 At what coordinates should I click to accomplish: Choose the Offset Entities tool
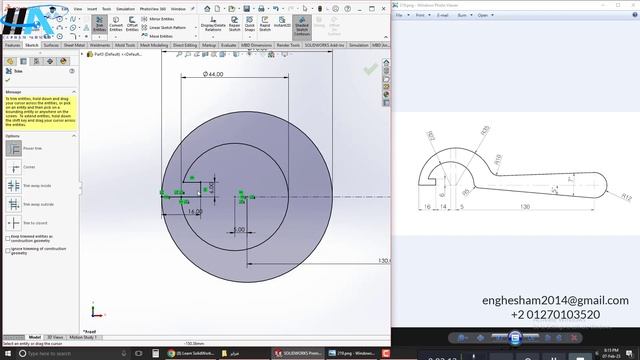132,24
